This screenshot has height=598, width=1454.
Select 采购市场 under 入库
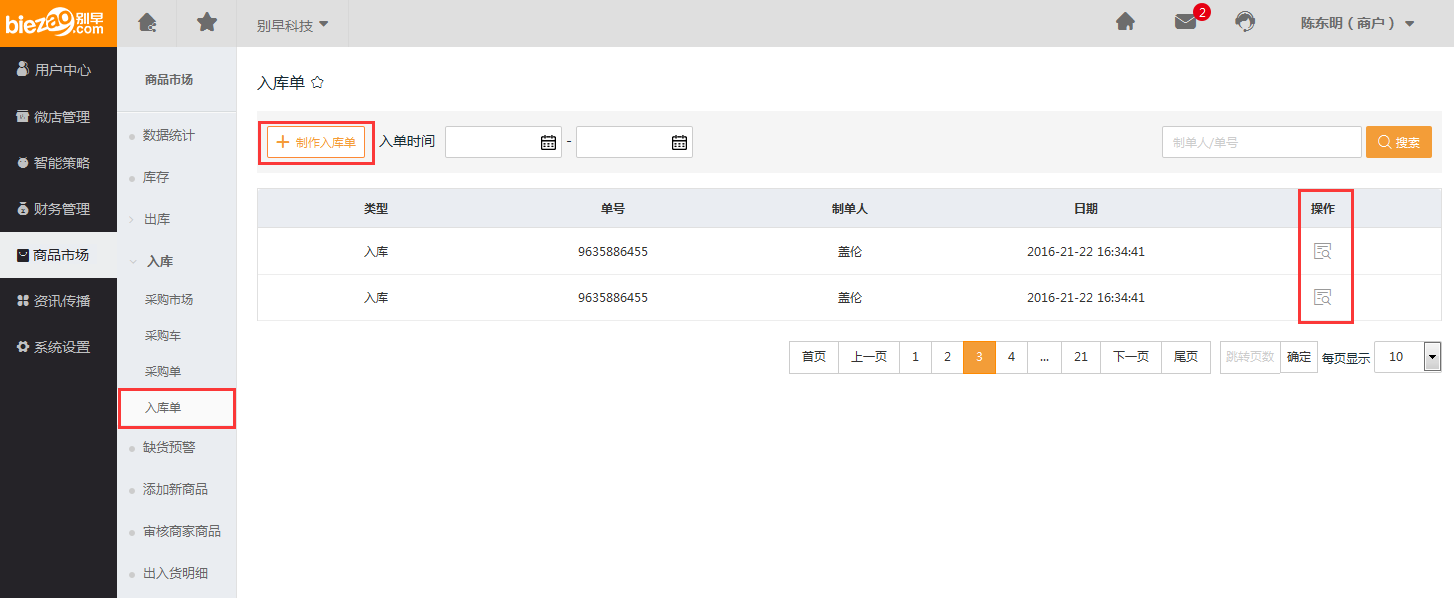[x=169, y=300]
